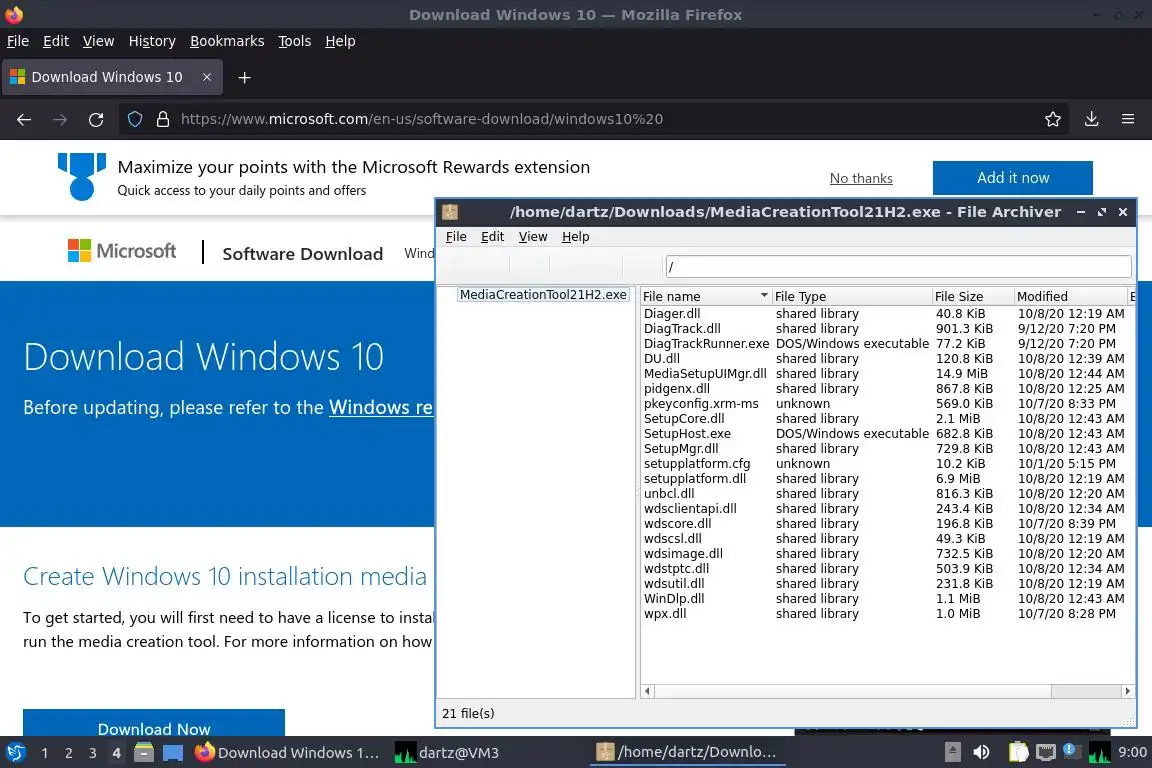
Task: Click the File Archiver taskbar entry
Action: 687,753
